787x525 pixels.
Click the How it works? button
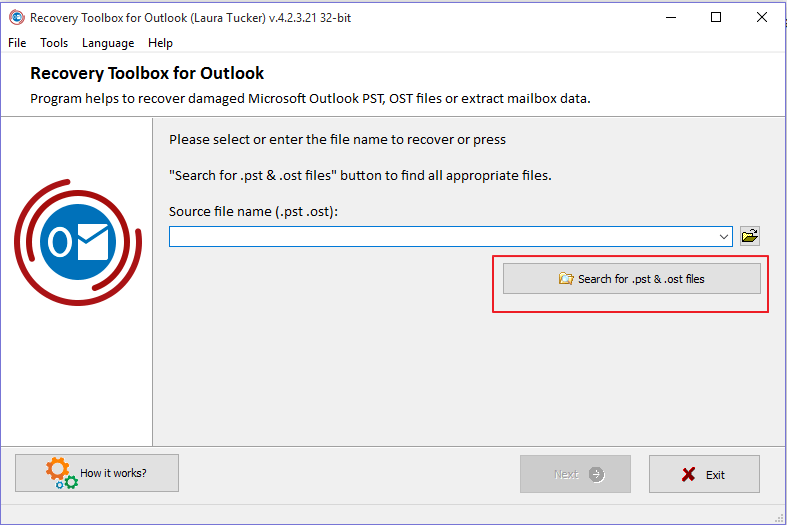[x=97, y=473]
